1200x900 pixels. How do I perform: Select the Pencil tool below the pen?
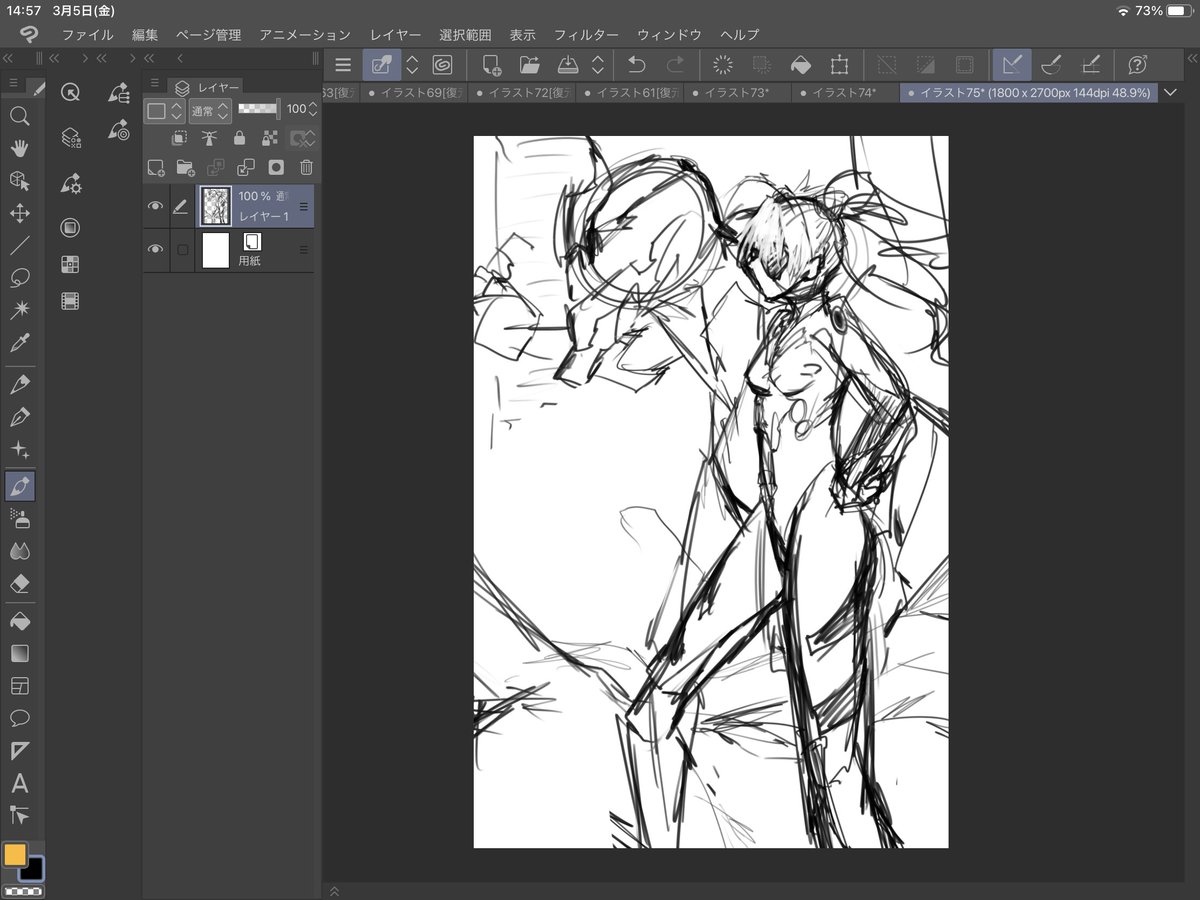pyautogui.click(x=19, y=417)
